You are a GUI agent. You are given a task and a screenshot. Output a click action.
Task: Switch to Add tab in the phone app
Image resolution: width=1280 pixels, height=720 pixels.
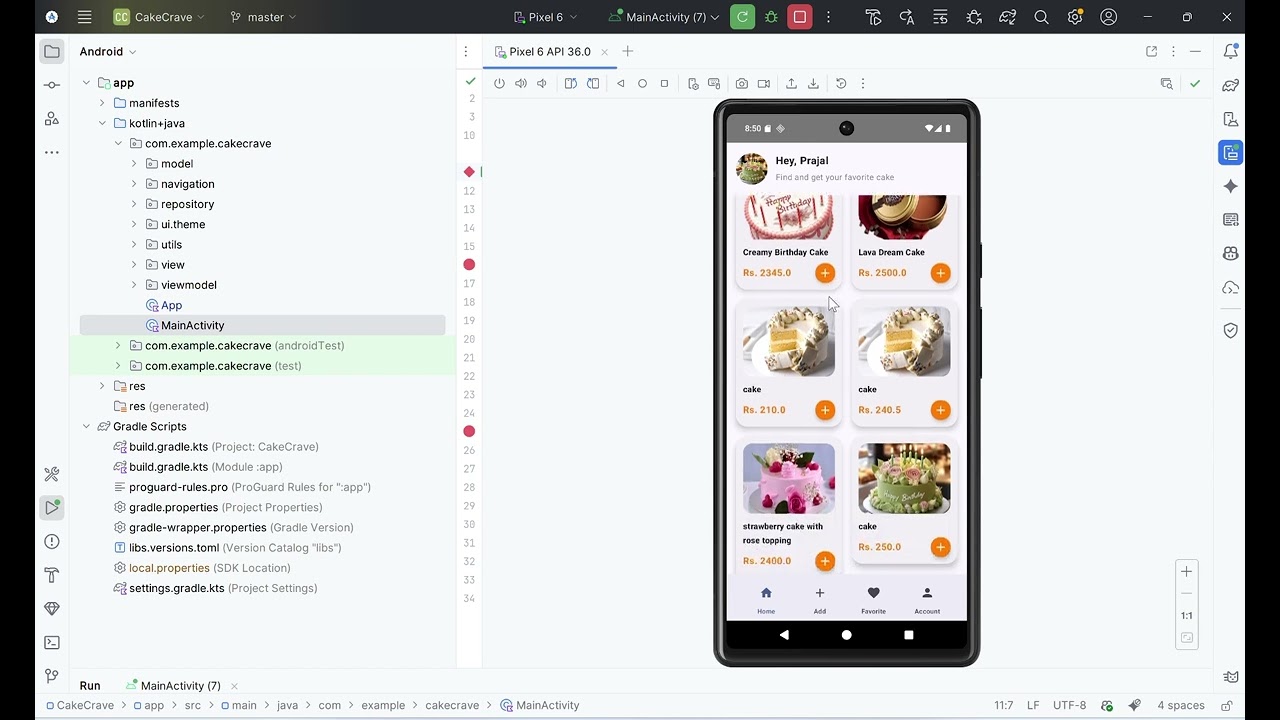pyautogui.click(x=820, y=600)
